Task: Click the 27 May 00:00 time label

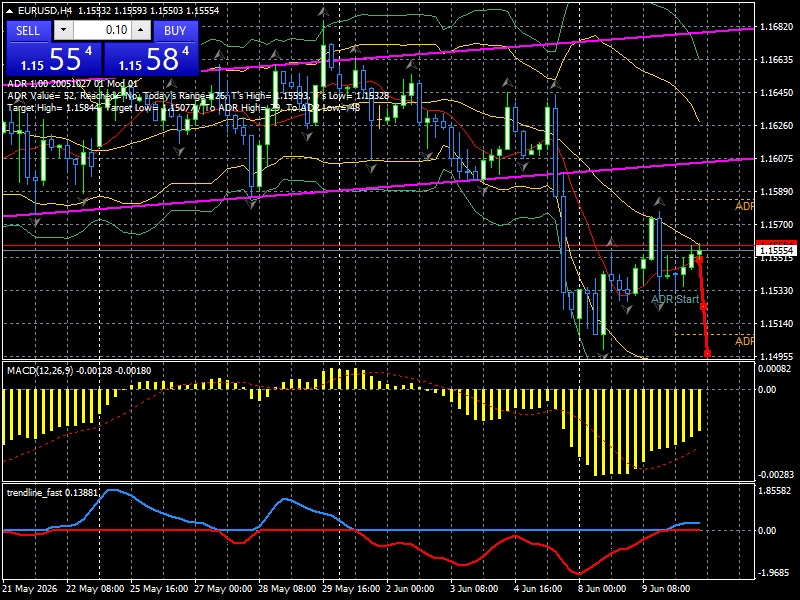Action: tap(223, 588)
